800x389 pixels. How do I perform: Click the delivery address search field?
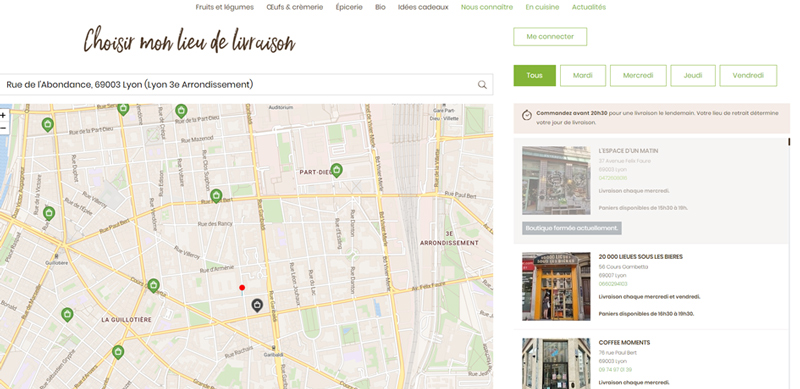246,85
